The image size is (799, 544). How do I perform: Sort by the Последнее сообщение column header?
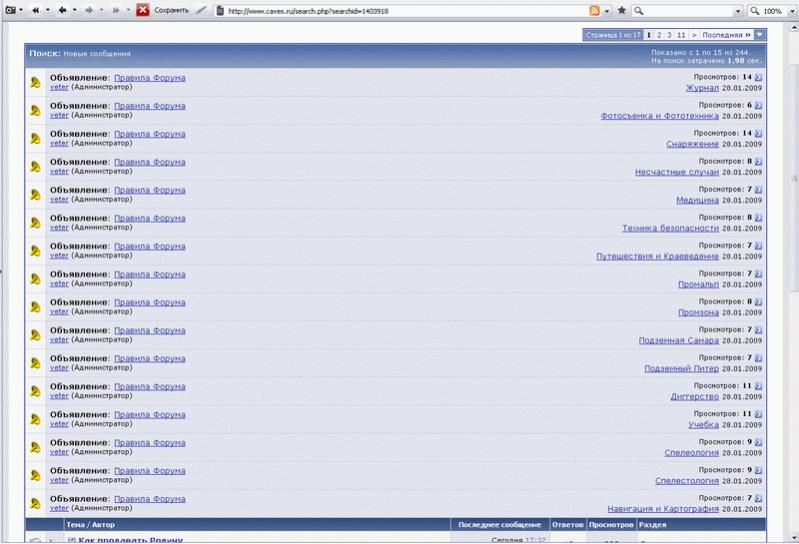pyautogui.click(x=499, y=524)
